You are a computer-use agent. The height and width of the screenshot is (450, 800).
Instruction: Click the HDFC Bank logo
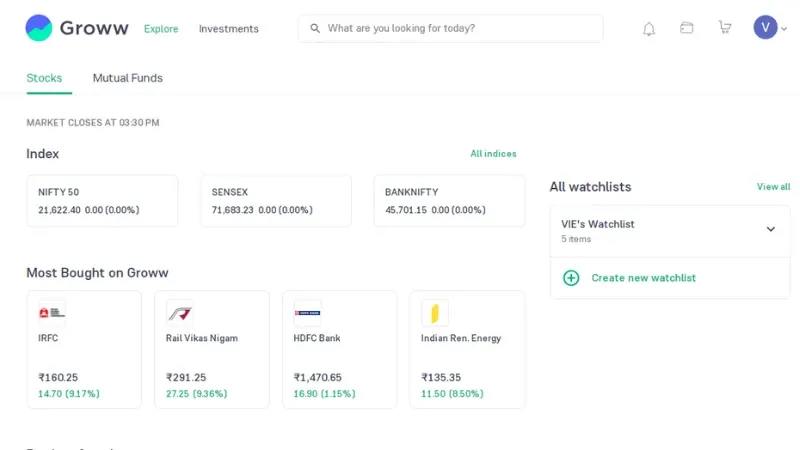(x=307, y=313)
